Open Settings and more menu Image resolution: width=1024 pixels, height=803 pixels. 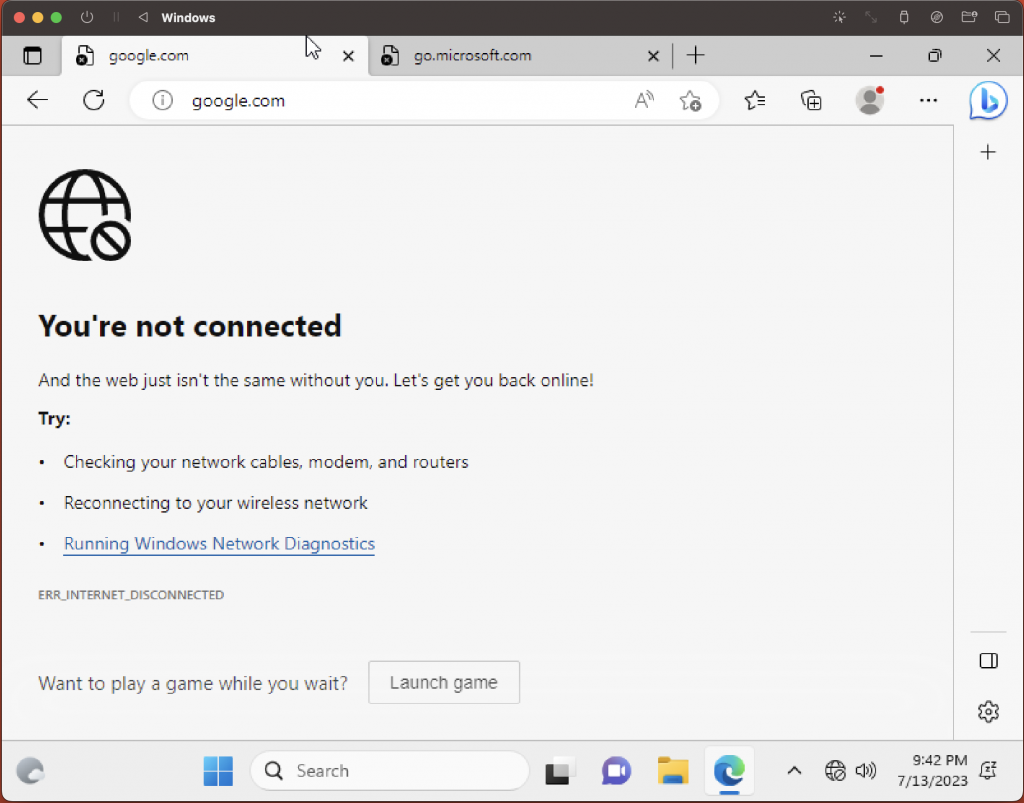click(928, 100)
